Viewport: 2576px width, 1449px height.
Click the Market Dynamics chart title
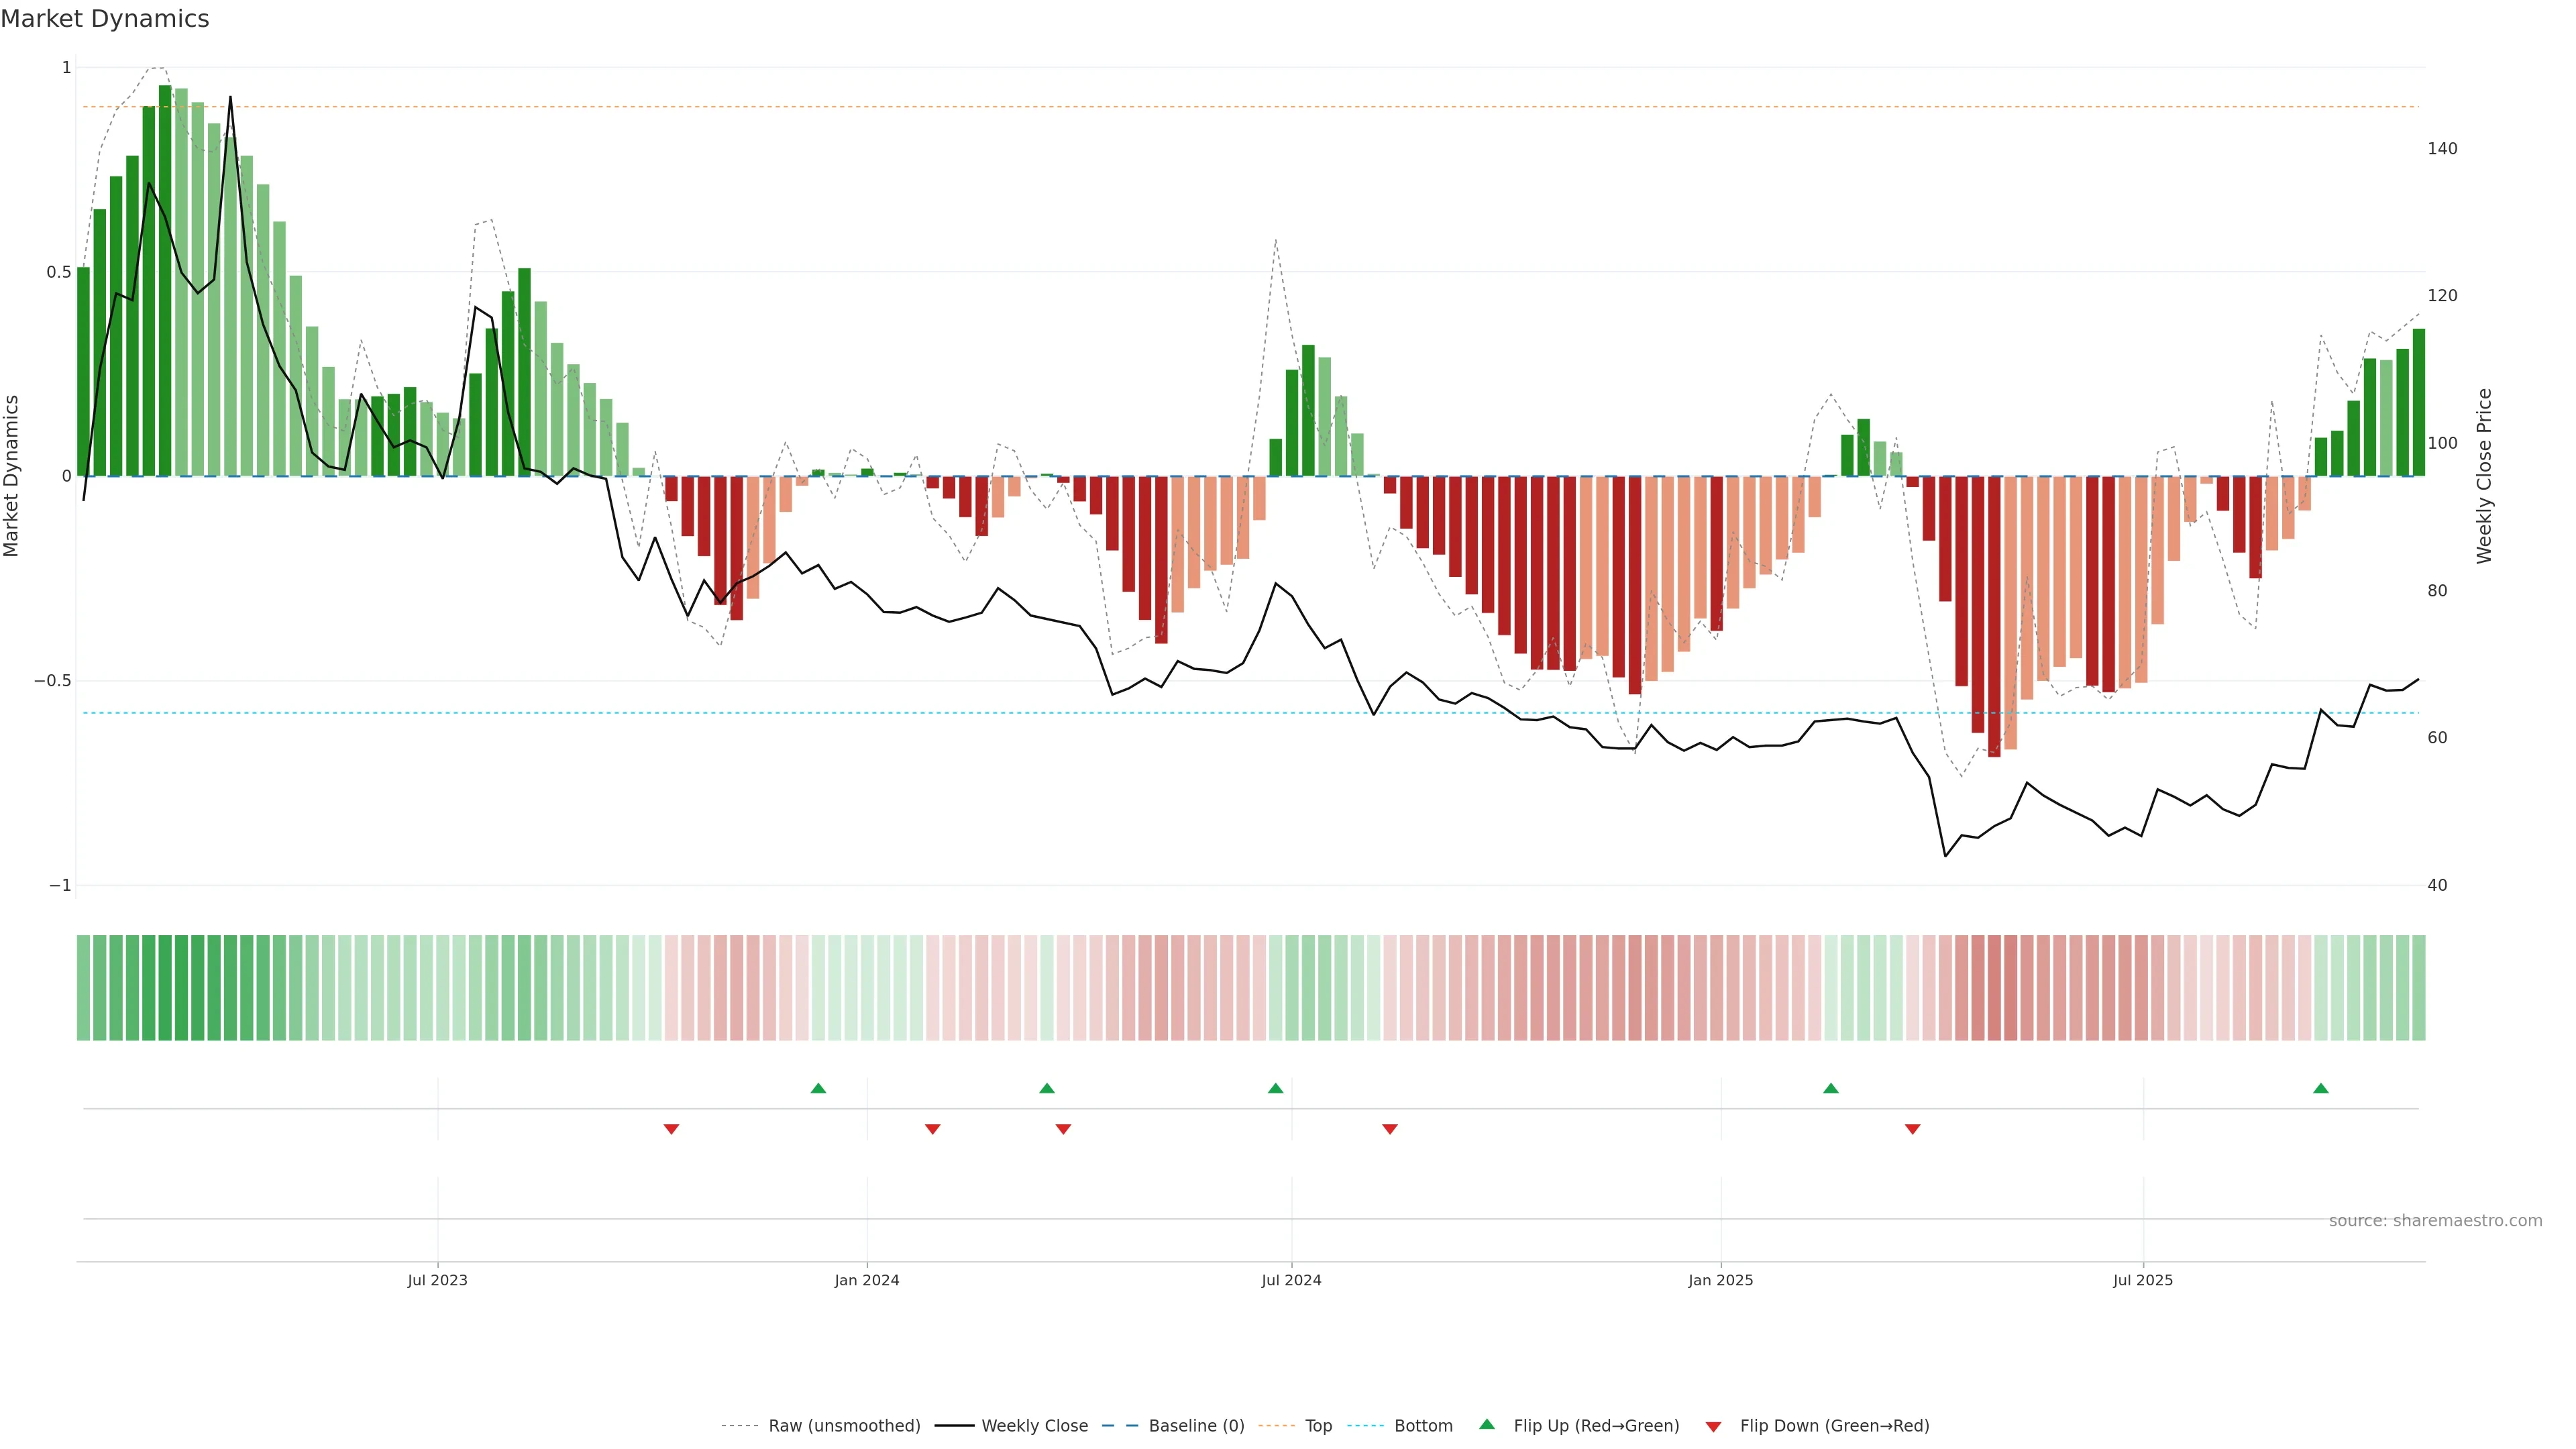pyautogui.click(x=105, y=19)
